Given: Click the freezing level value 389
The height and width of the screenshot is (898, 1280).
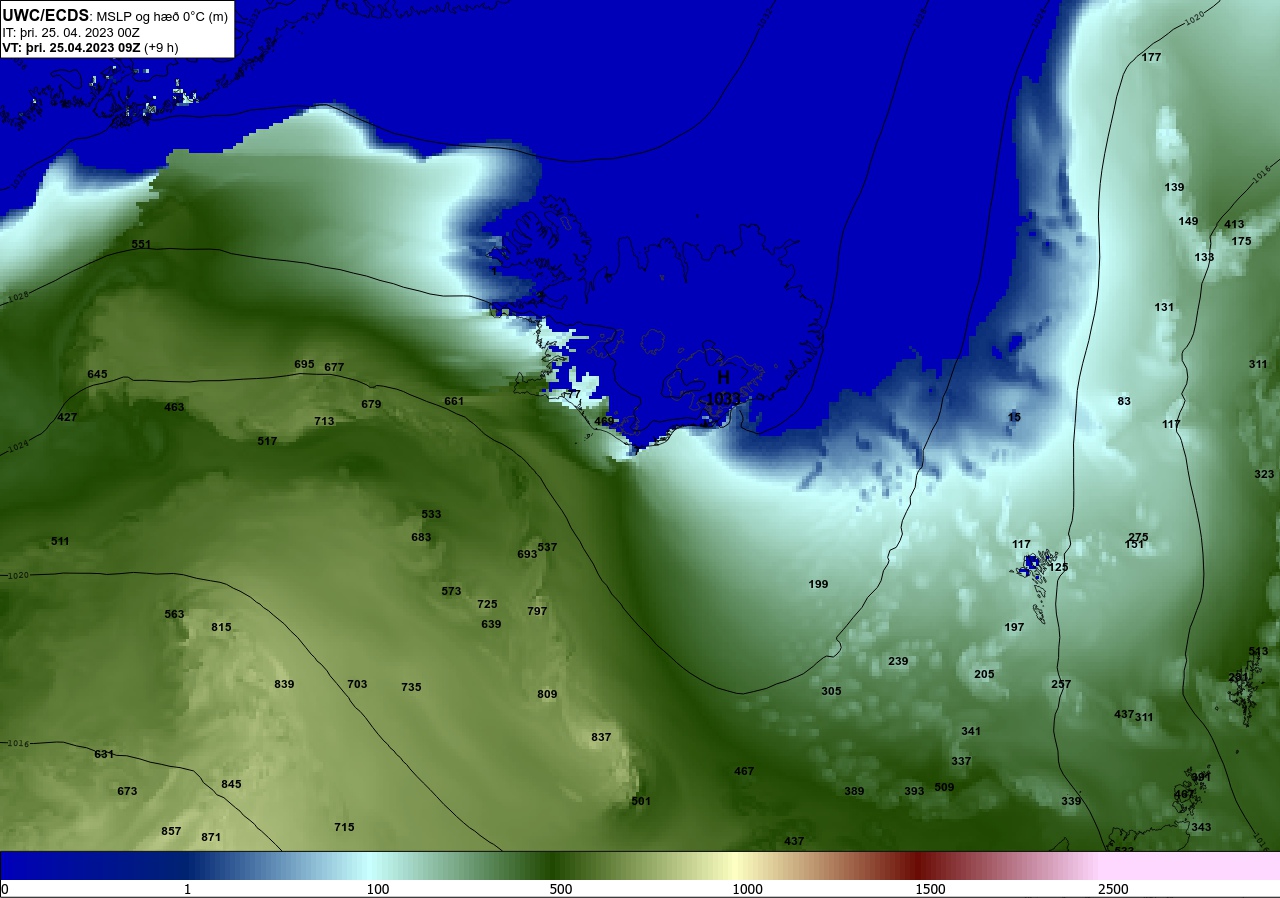Looking at the screenshot, I should [854, 791].
